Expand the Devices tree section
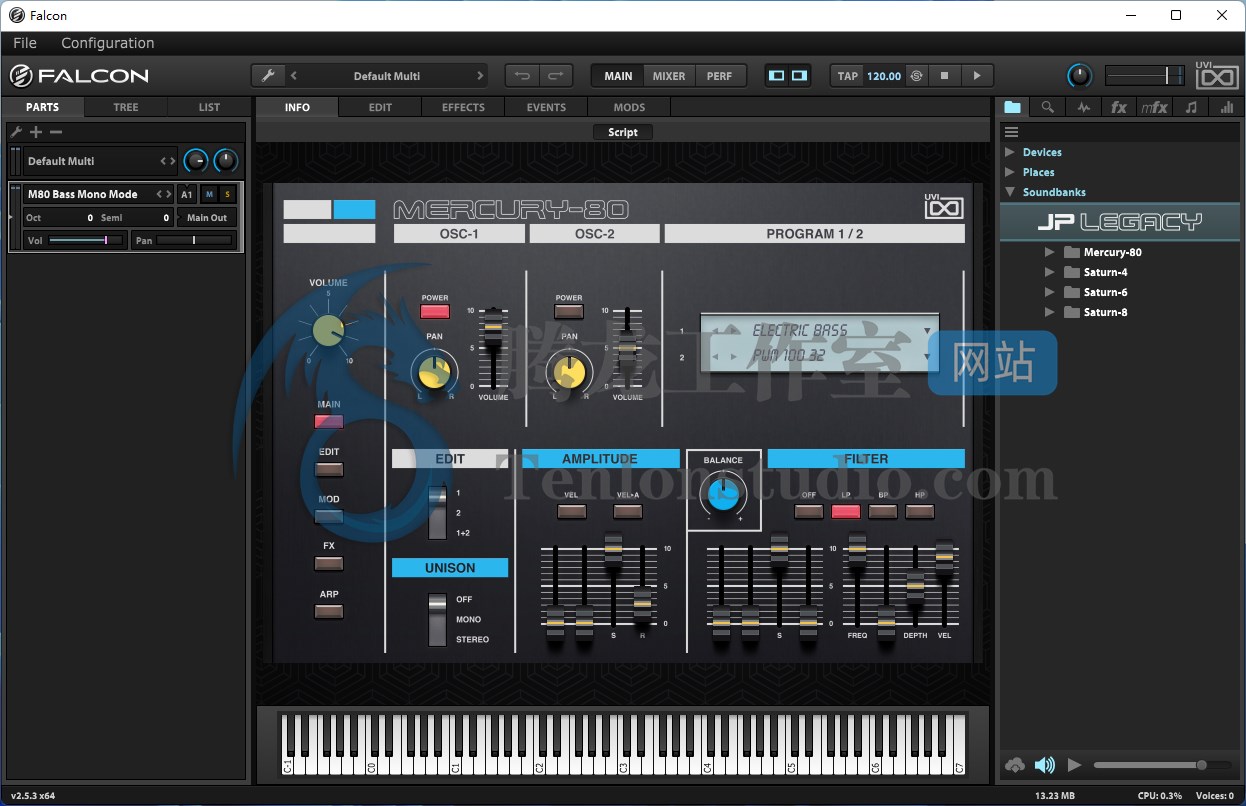 1010,152
